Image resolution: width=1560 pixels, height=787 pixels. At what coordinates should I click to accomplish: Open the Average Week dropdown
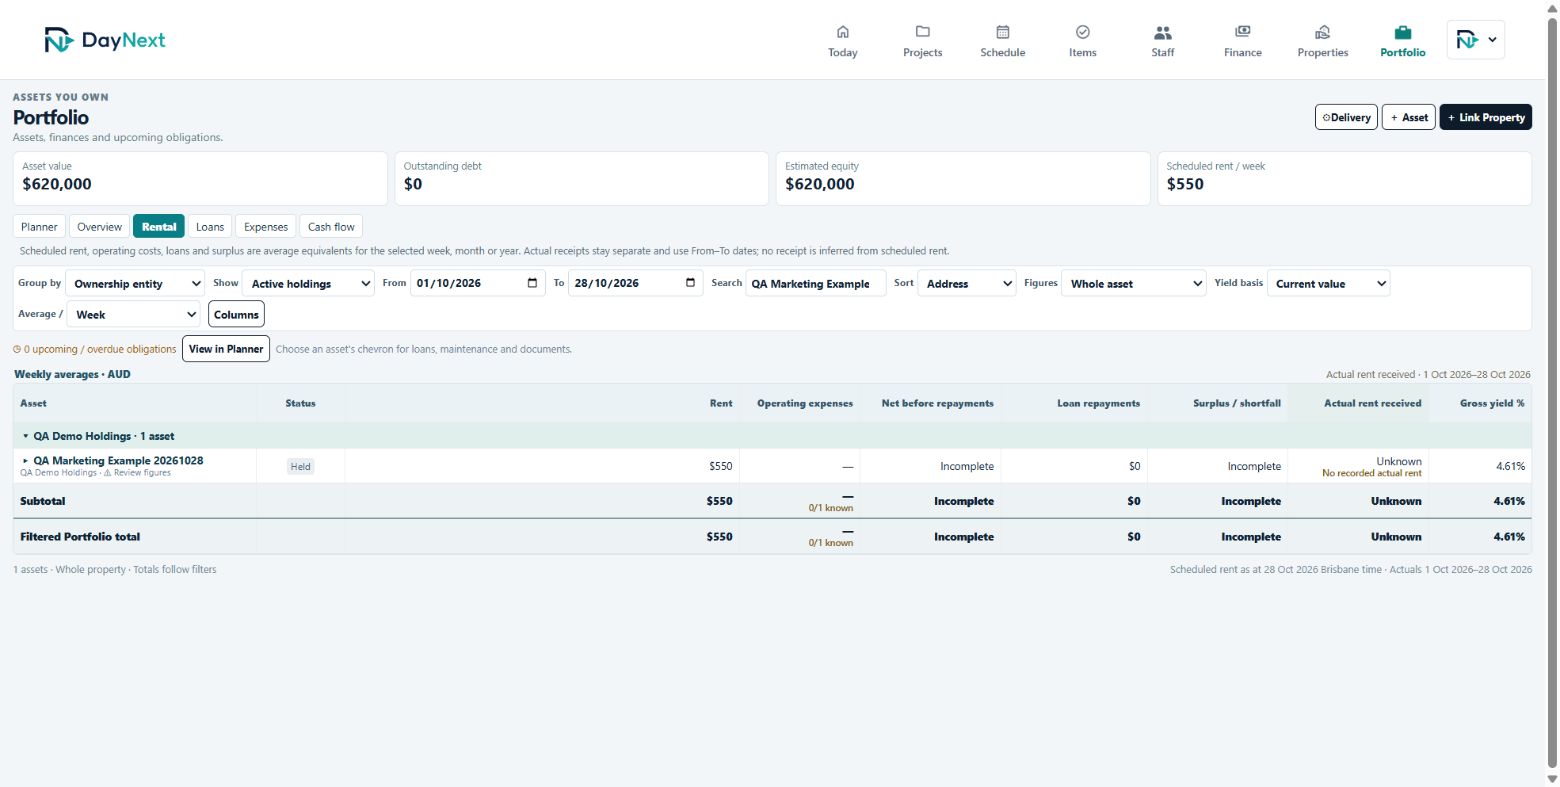[x=134, y=314]
